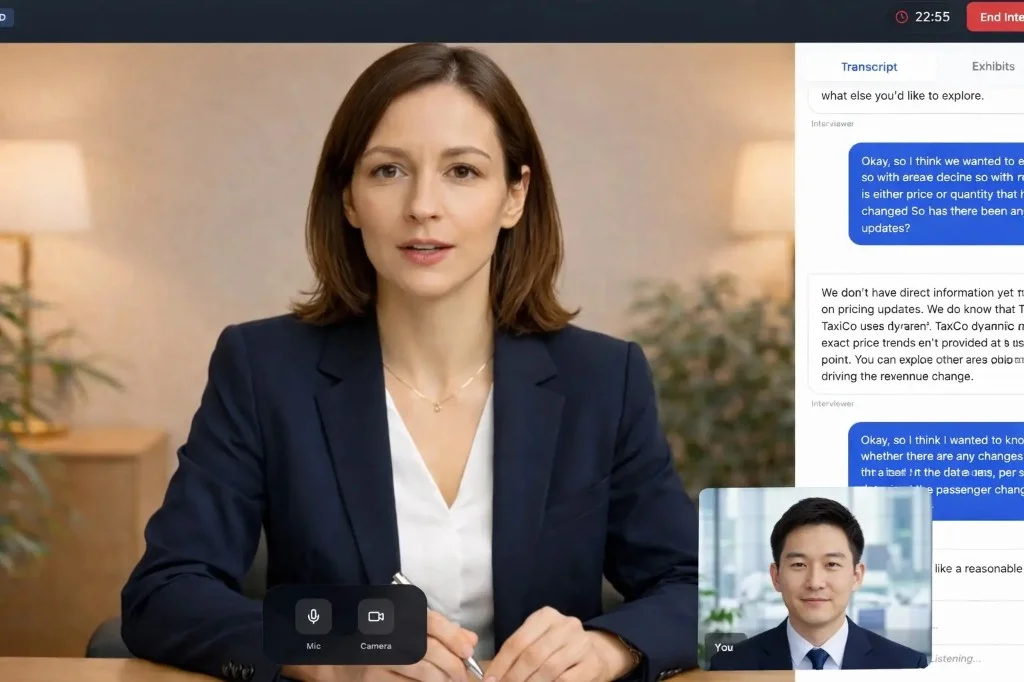Click the microphone icon in the call controls
The height and width of the screenshot is (682, 1024).
[x=313, y=617]
